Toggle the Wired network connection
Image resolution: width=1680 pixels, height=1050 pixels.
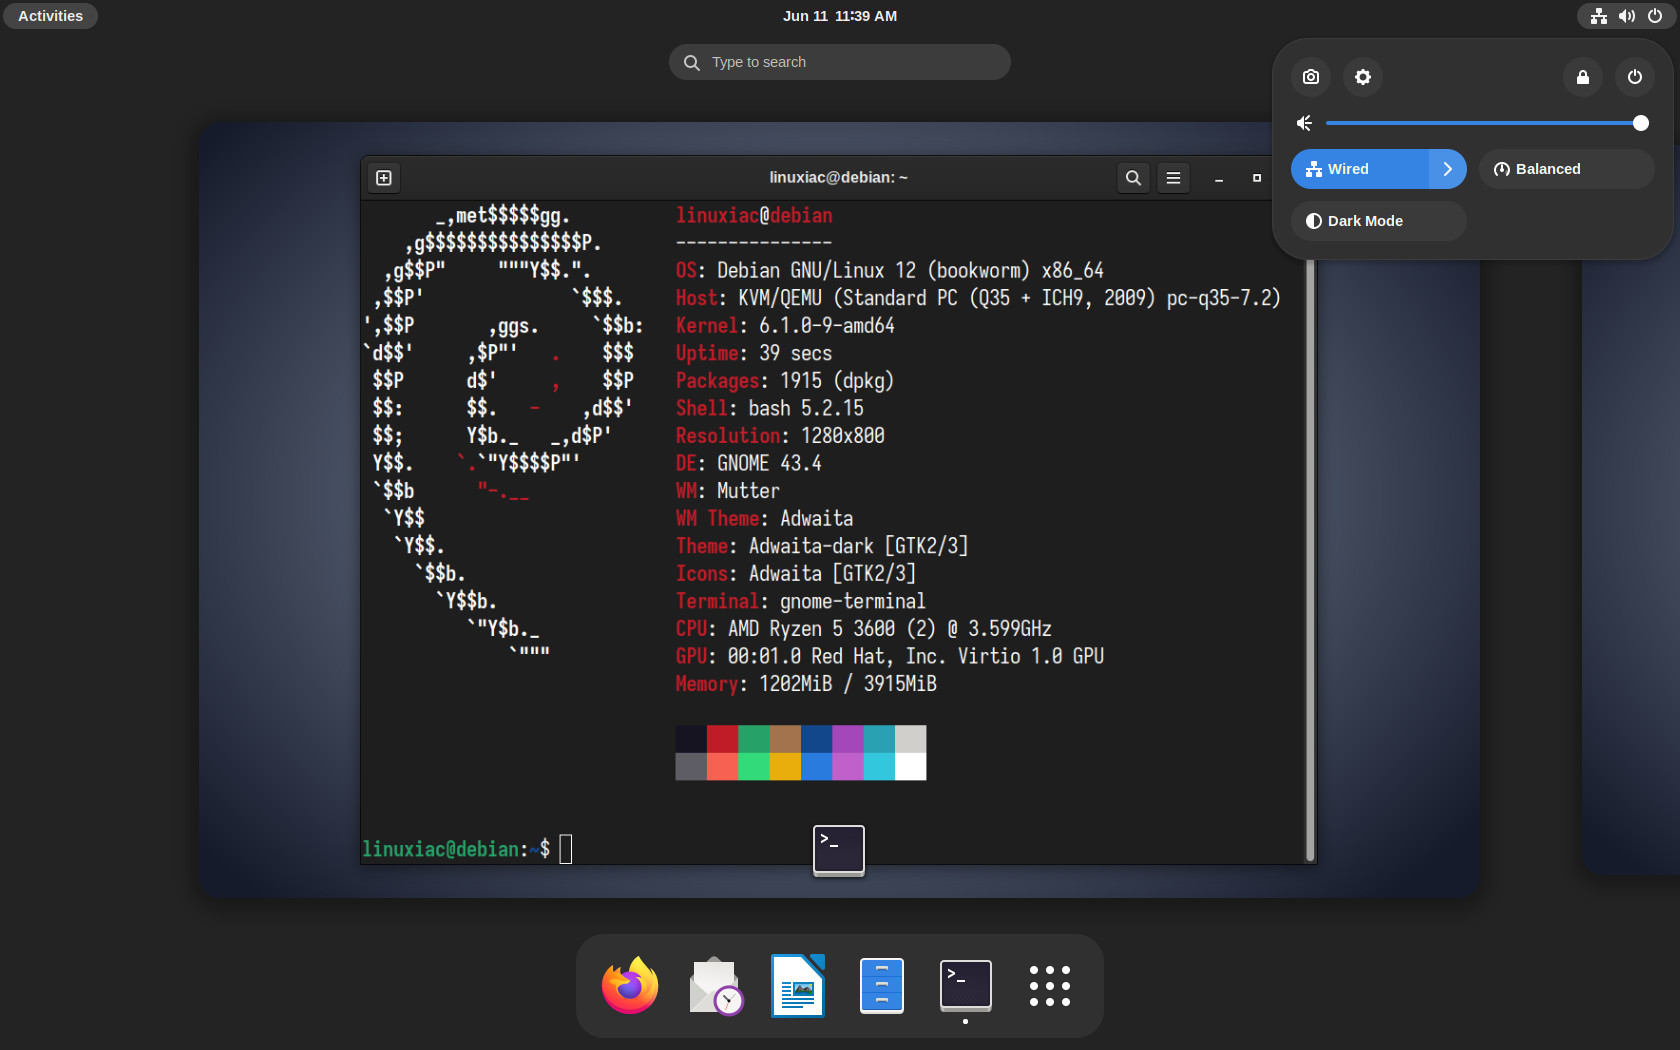pyautogui.click(x=1360, y=169)
